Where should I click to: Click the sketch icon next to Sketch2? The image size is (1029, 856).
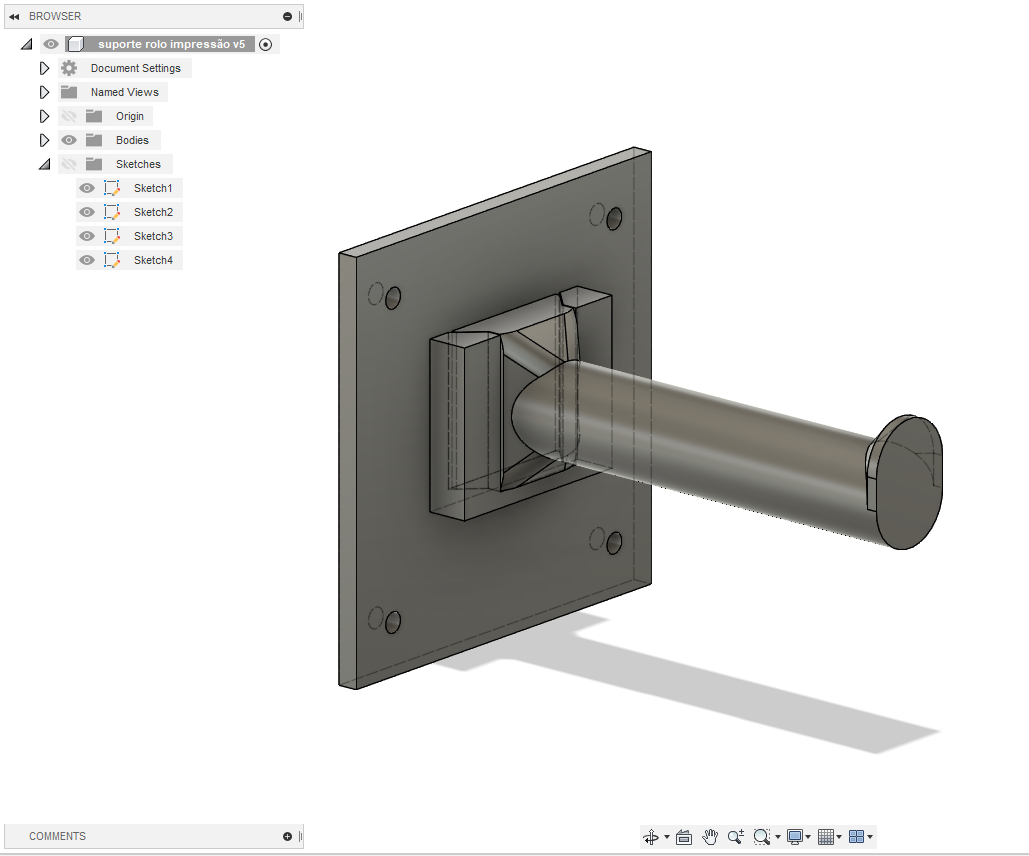pyautogui.click(x=112, y=212)
